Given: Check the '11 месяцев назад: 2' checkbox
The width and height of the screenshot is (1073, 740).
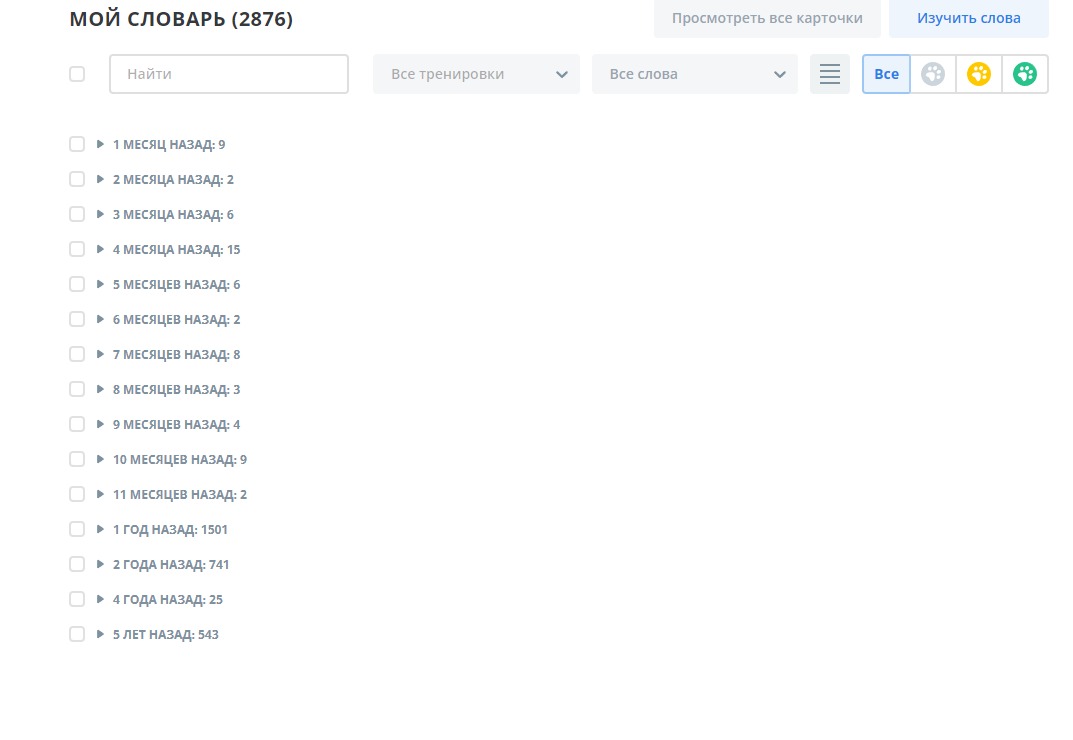Looking at the screenshot, I should pos(77,494).
